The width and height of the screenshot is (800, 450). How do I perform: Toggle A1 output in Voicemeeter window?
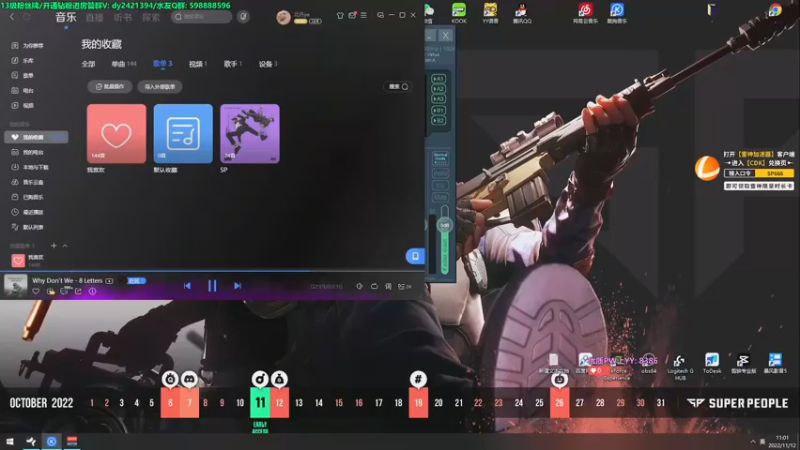(x=438, y=79)
